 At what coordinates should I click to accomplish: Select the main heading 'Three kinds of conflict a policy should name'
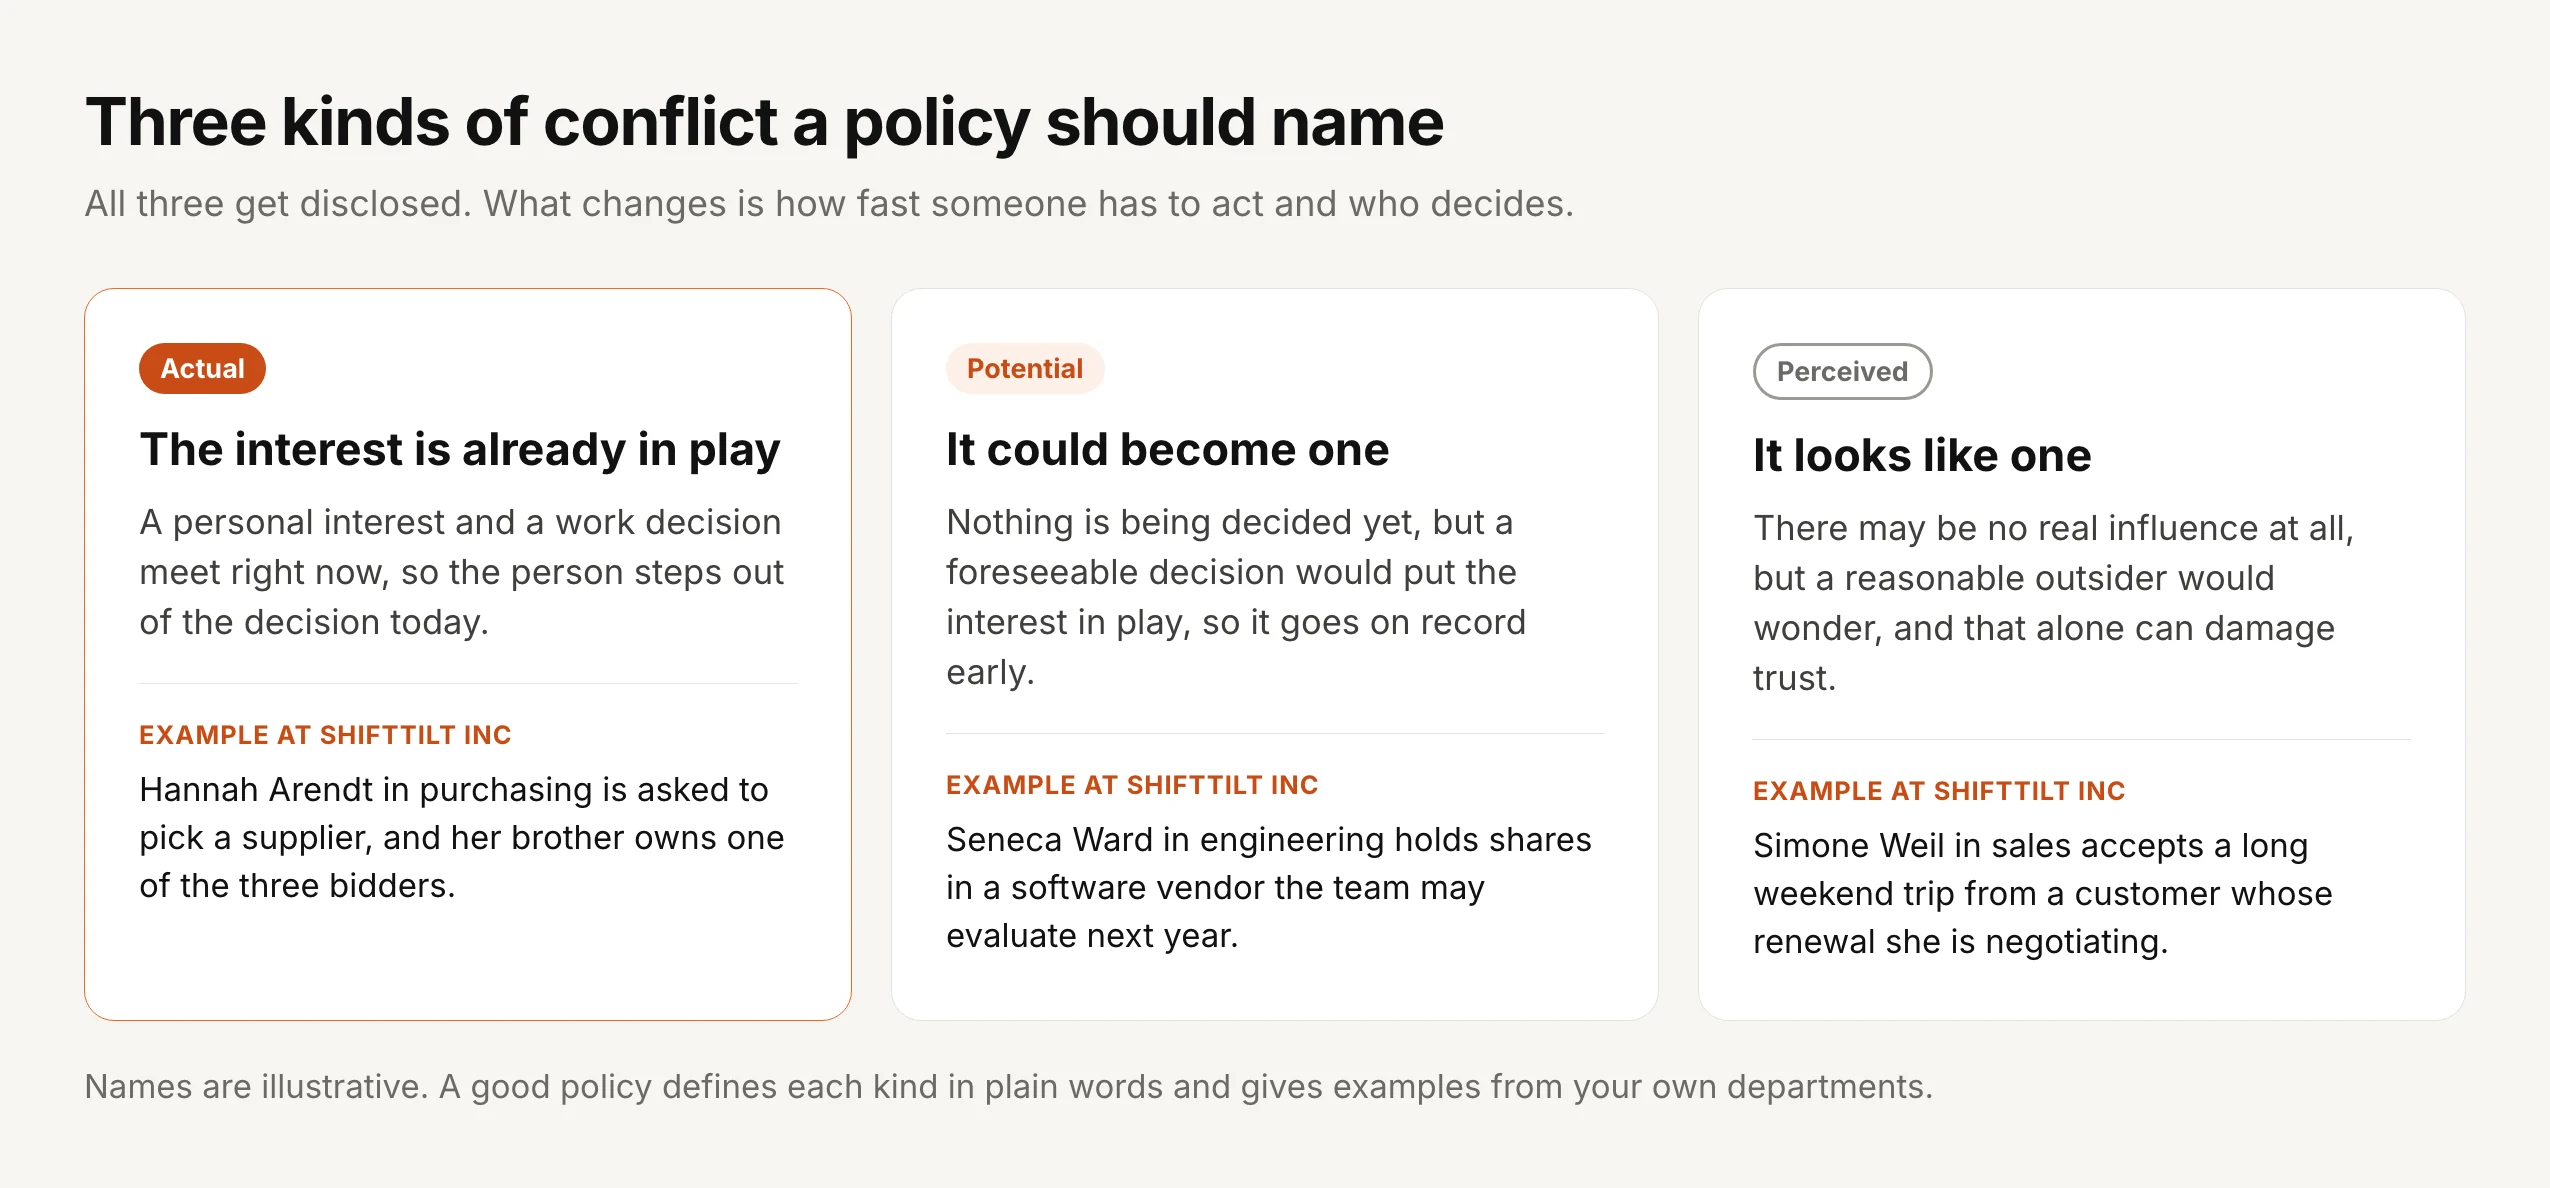(765, 122)
